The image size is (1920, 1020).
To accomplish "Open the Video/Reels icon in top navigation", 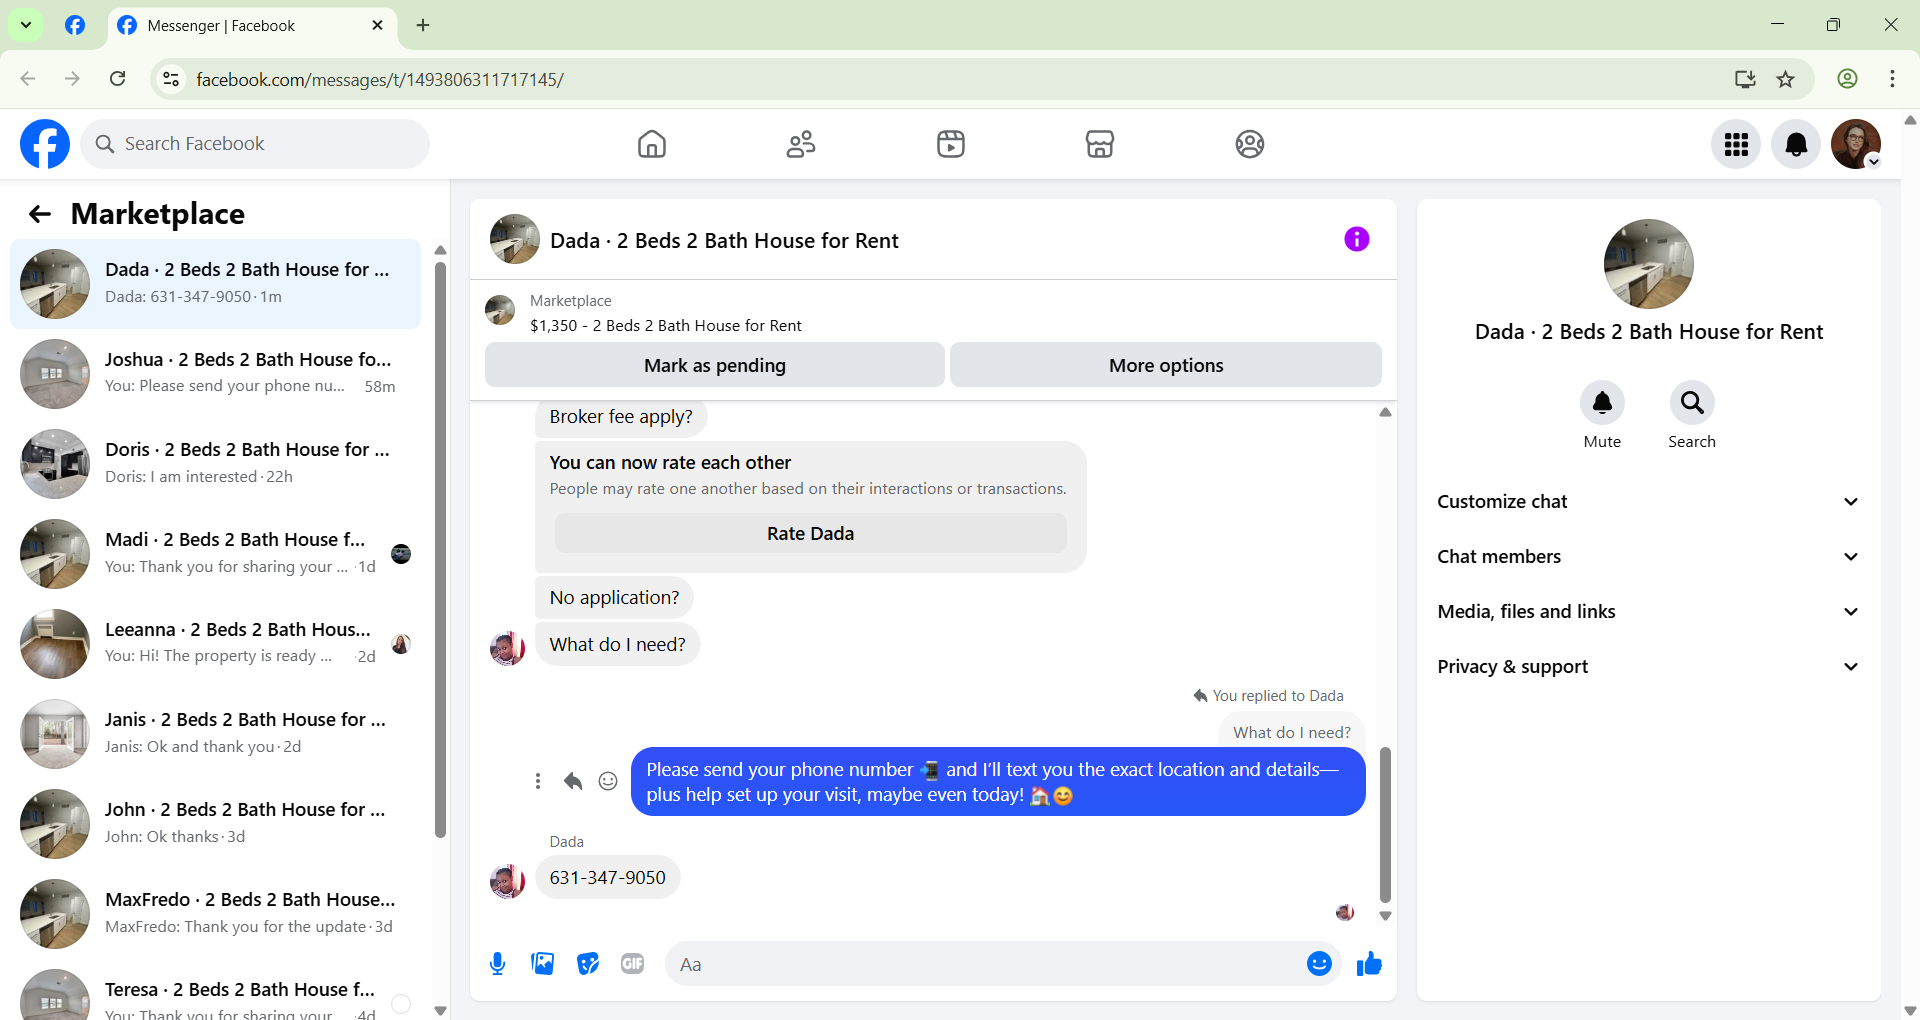I will [951, 144].
